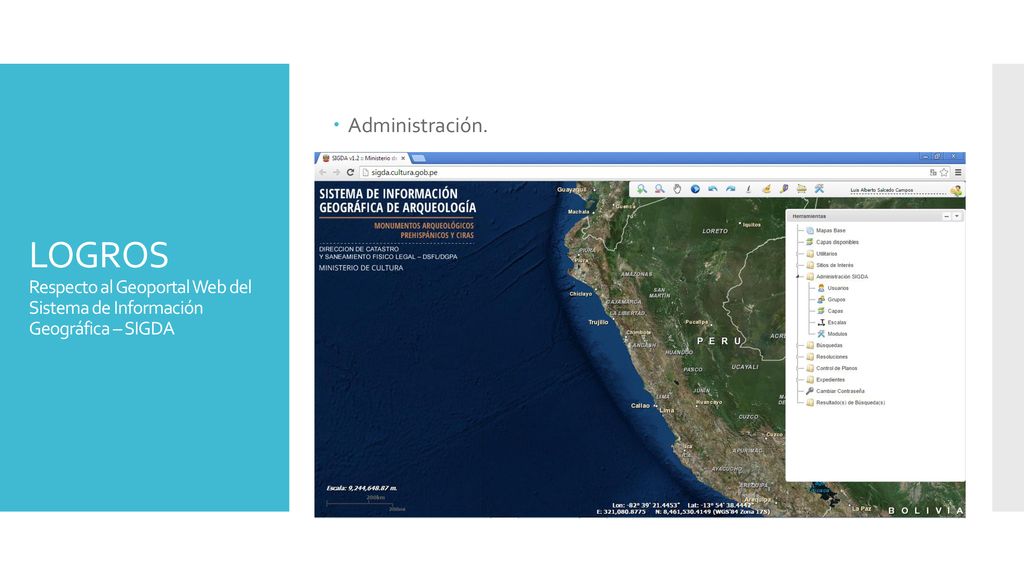This screenshot has width=1024, height=576.
Task: Open the Chrome hamburger menu
Action: tap(958, 172)
